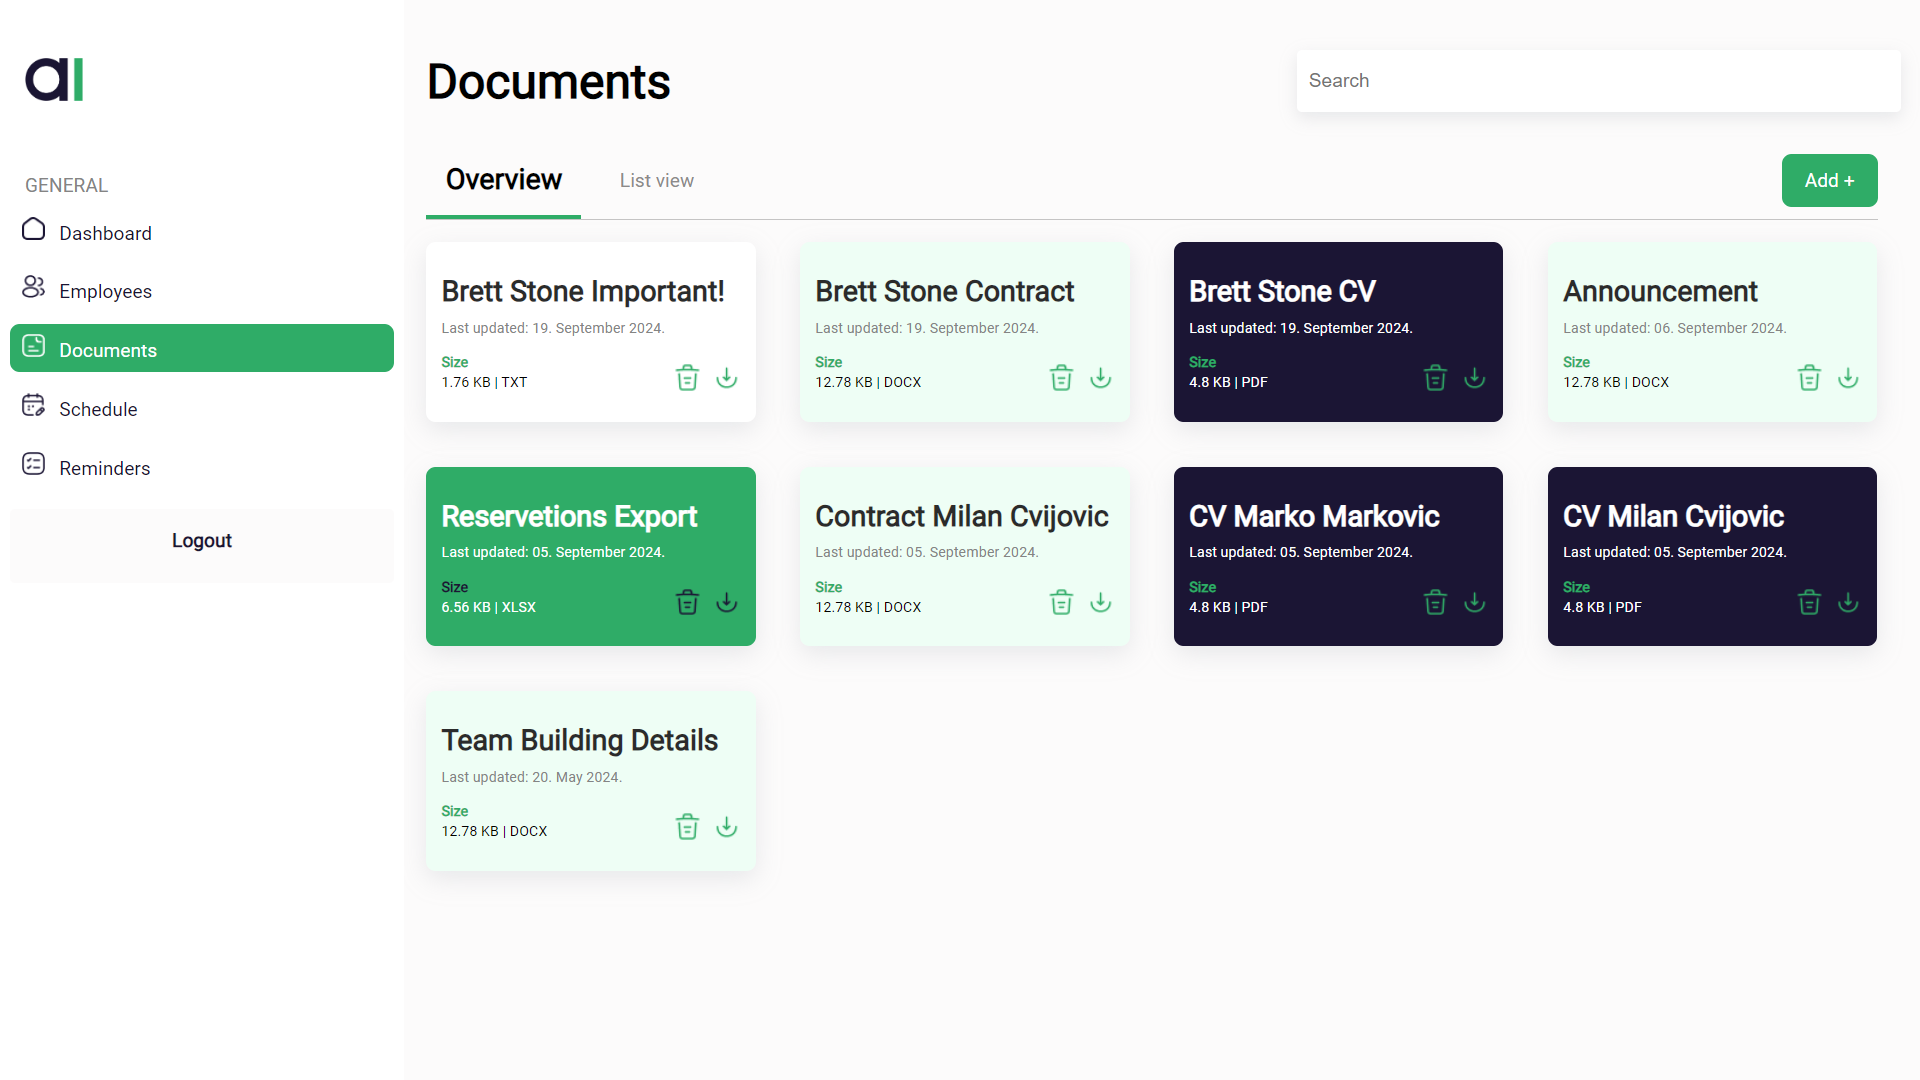Download the Brett Stone Contract file
Viewport: 1920px width, 1080px height.
point(1100,378)
